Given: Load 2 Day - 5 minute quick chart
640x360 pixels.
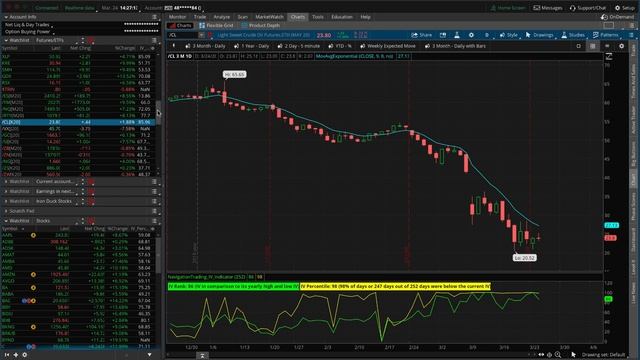Looking at the screenshot, I should pos(298,46).
